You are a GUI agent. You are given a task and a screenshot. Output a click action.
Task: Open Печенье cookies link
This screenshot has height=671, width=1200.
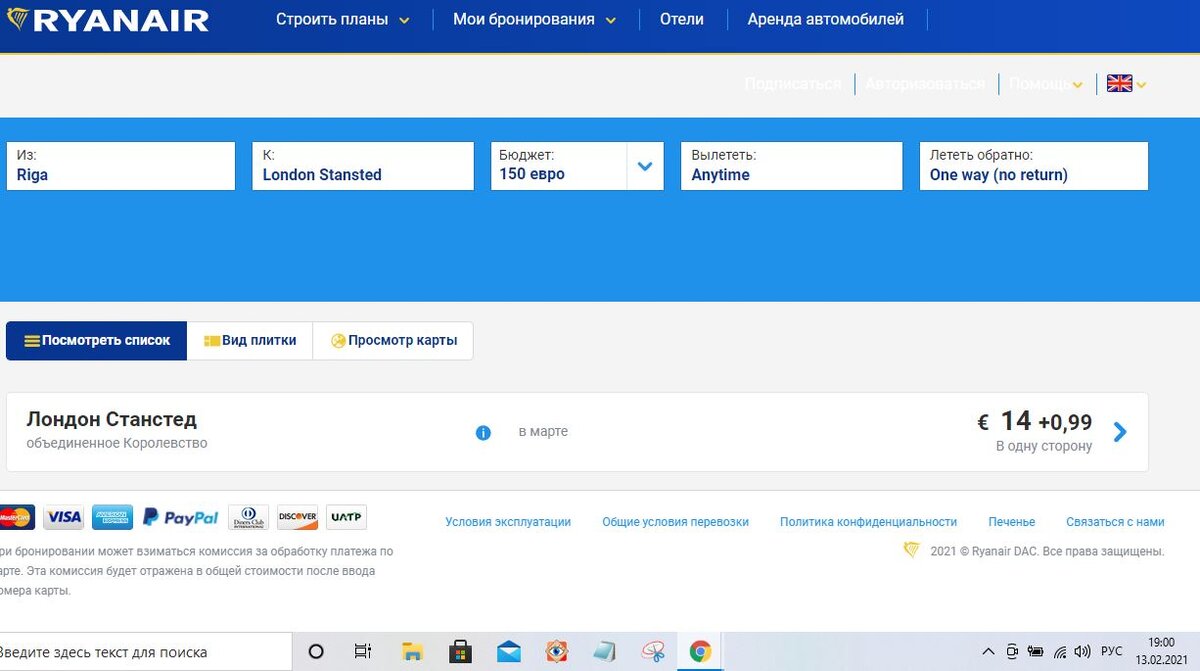(x=1012, y=522)
